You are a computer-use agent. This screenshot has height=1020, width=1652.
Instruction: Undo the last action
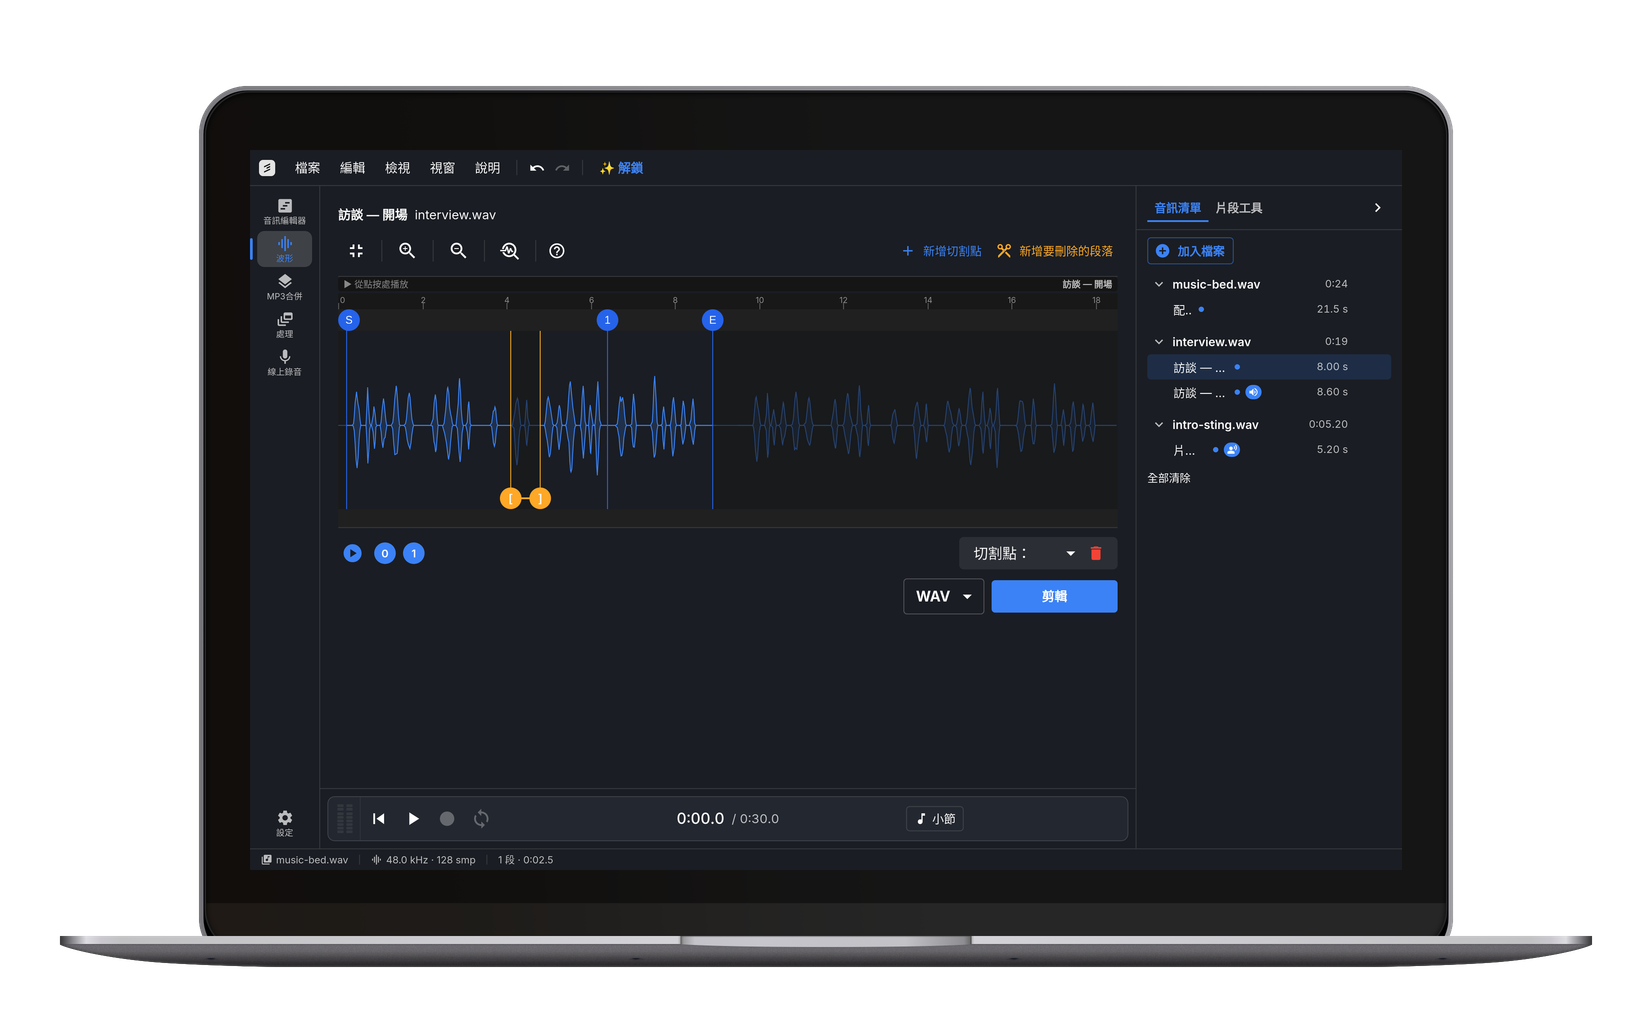click(x=537, y=168)
